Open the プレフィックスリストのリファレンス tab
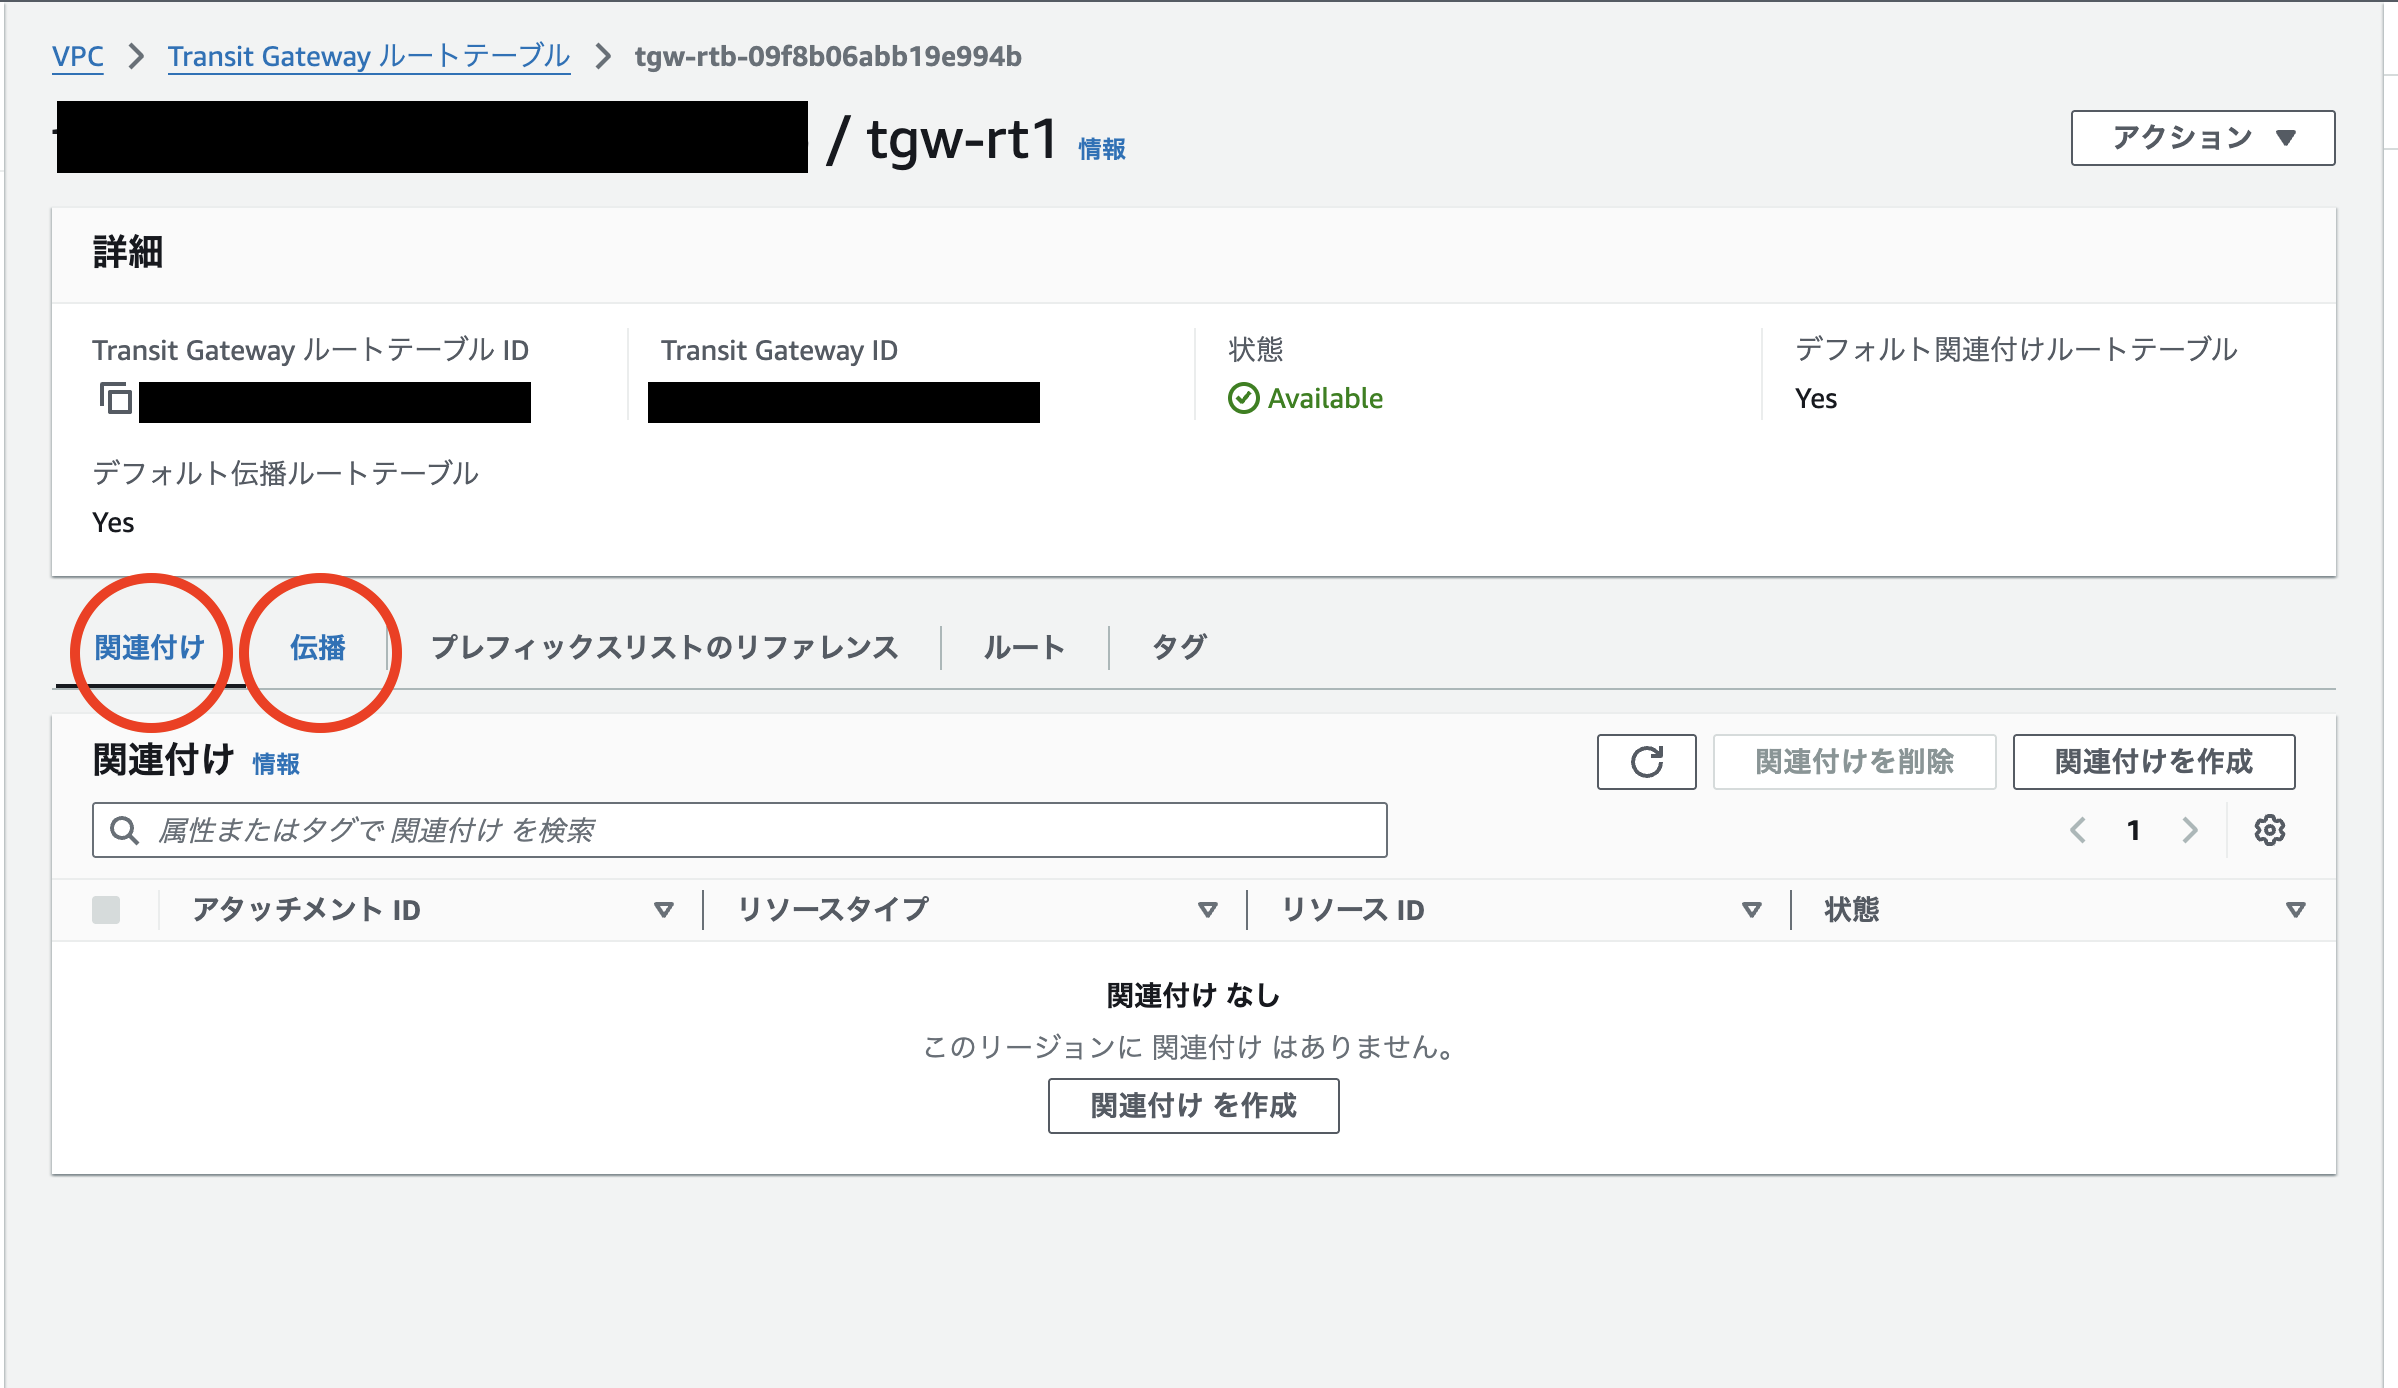Viewport: 2398px width, 1388px height. coord(664,647)
